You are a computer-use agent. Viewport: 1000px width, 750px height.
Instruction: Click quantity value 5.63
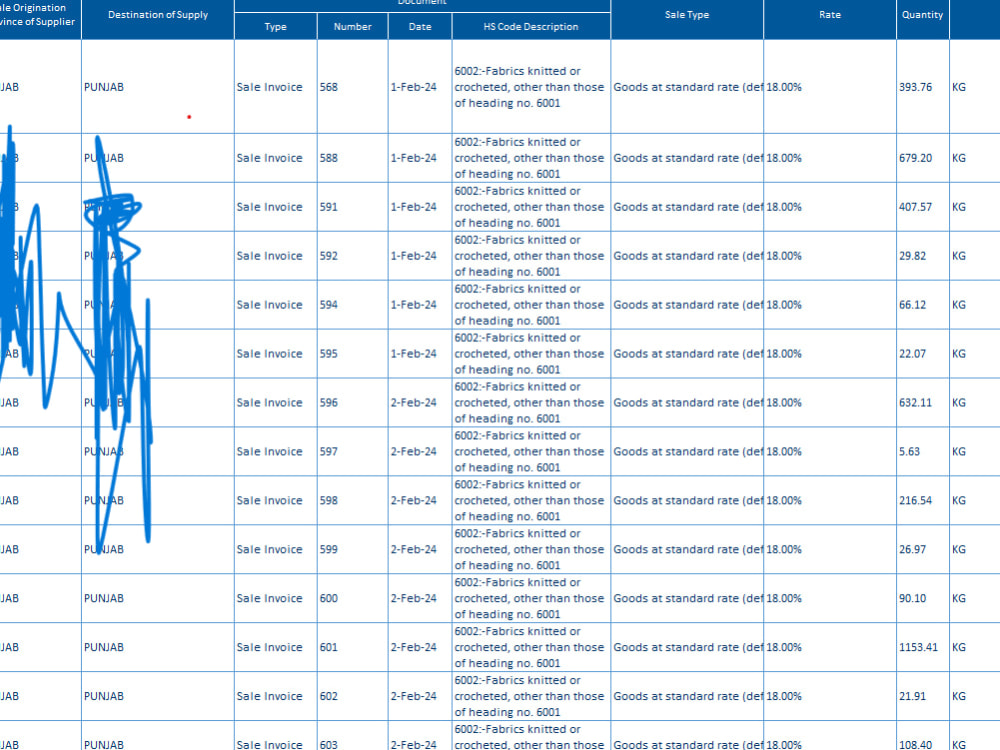coord(909,452)
